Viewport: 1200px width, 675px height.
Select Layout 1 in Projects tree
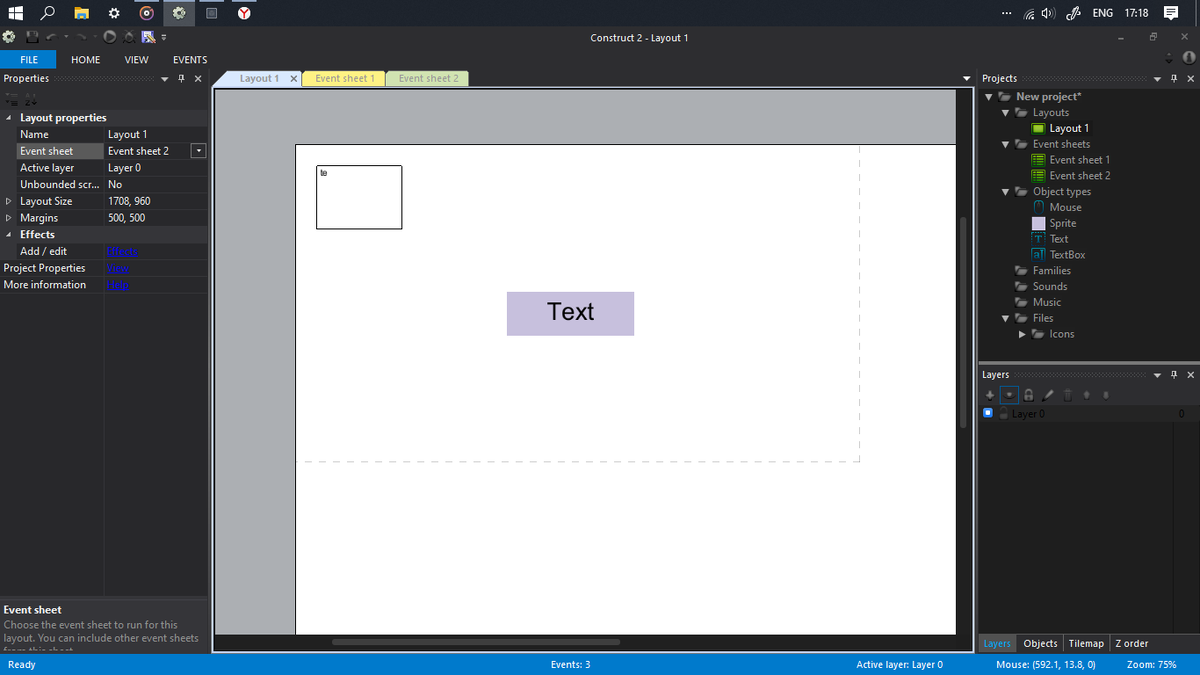1061,128
